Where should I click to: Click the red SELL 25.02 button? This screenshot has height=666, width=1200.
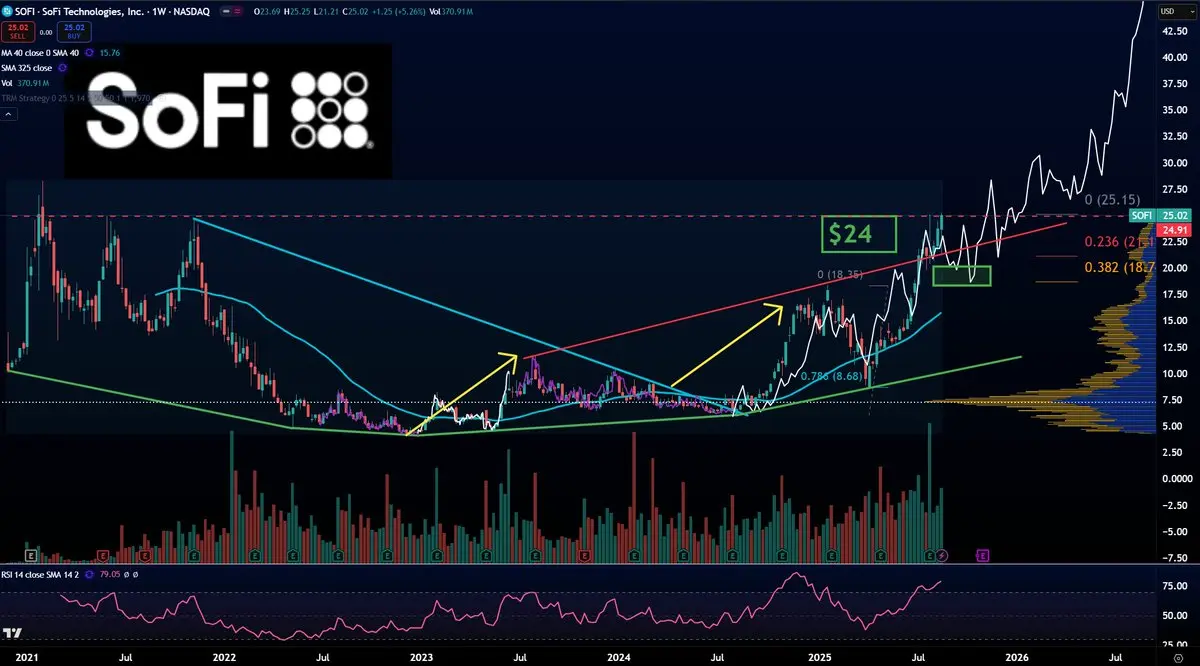[x=18, y=32]
